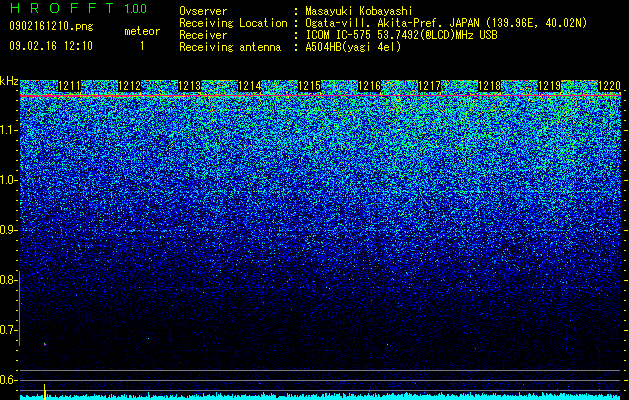The height and width of the screenshot is (400, 629).
Task: Click the 1212 time marker label
Action: (x=130, y=86)
